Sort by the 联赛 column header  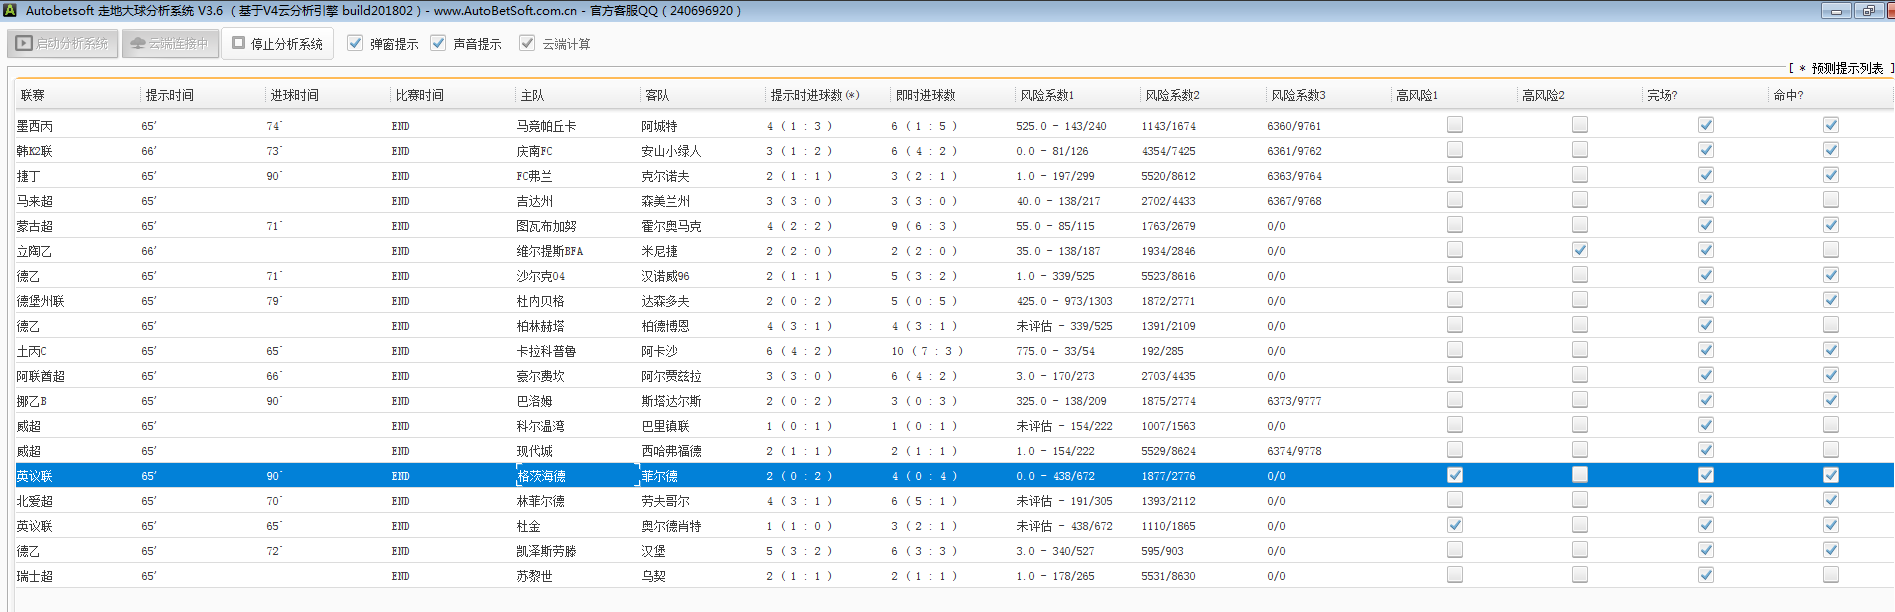(33, 96)
